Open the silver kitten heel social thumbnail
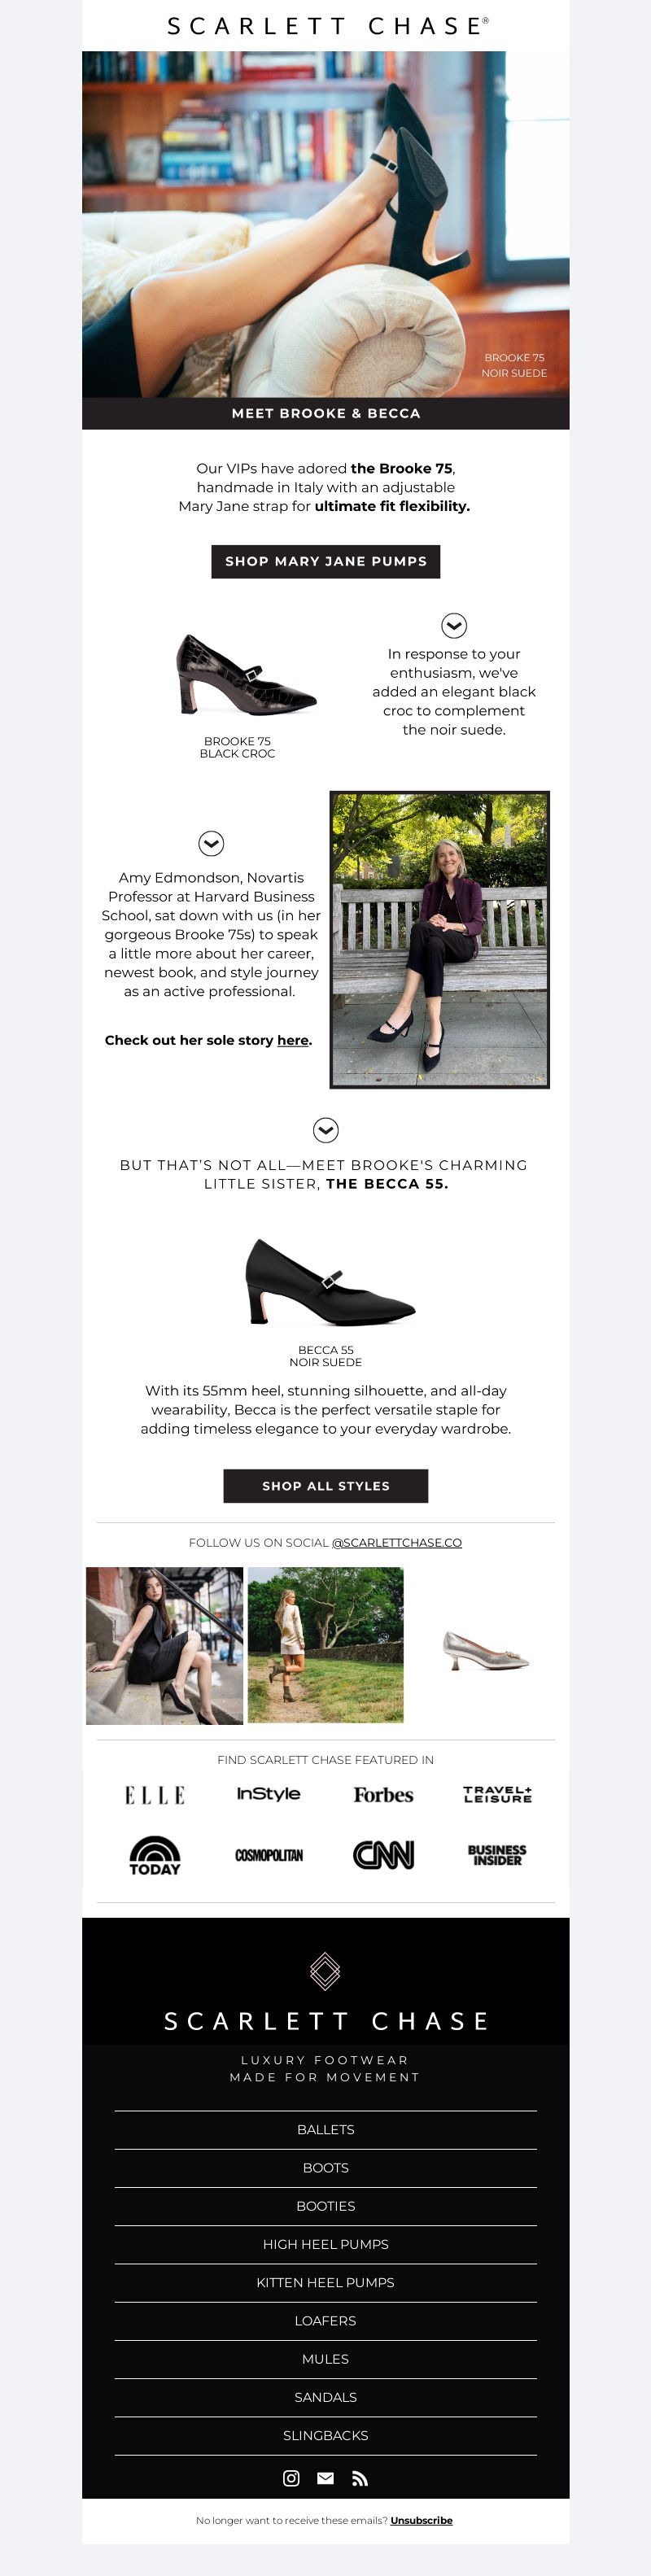This screenshot has height=2576, width=651. tap(487, 1645)
